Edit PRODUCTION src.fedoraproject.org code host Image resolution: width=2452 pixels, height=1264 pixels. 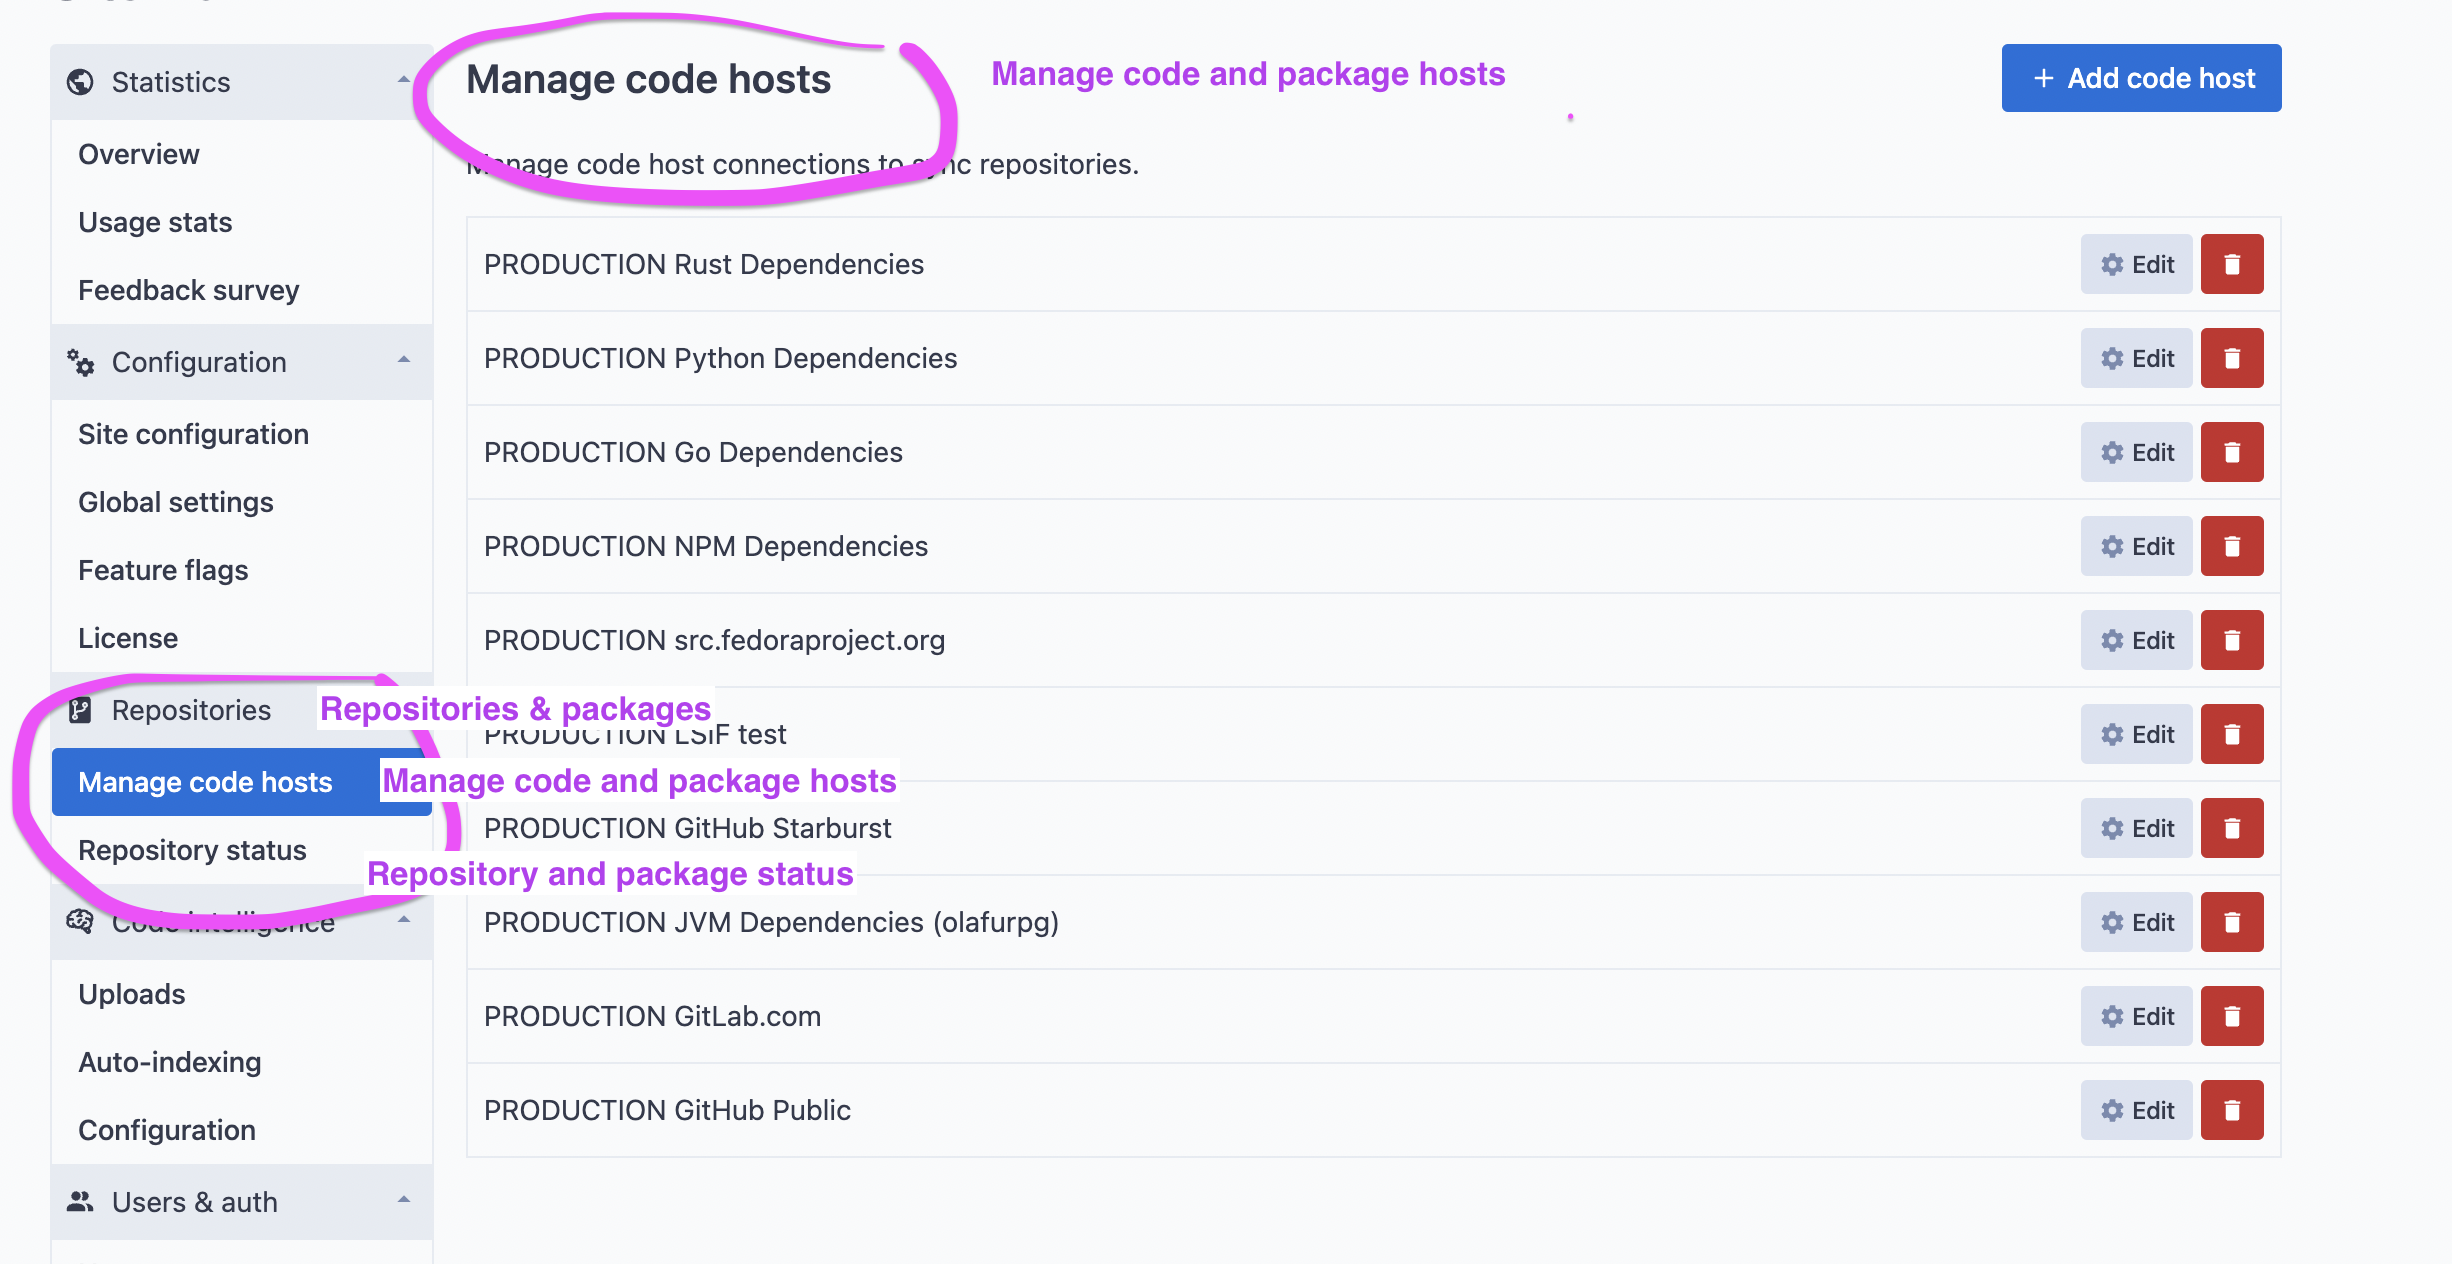point(2136,640)
